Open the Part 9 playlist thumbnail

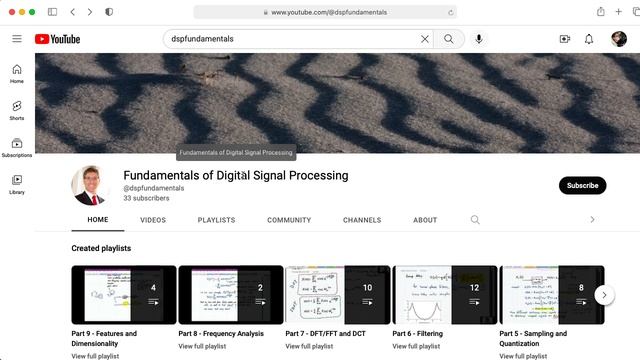(124, 295)
